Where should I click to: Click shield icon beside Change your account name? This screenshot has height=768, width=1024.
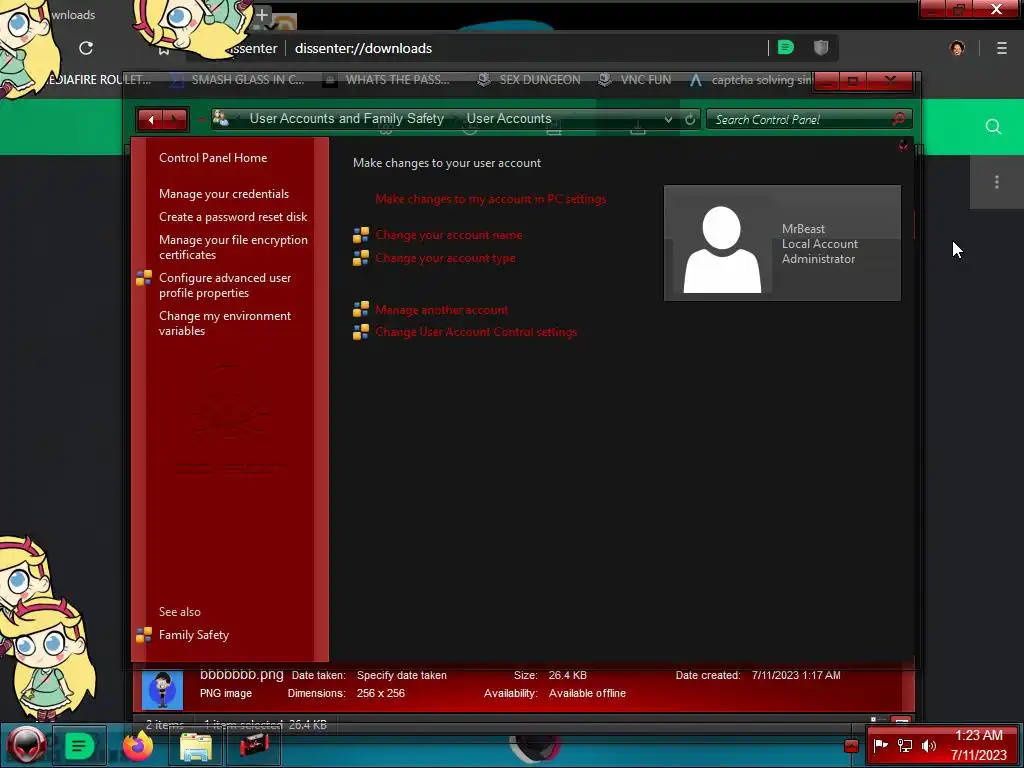click(361, 235)
